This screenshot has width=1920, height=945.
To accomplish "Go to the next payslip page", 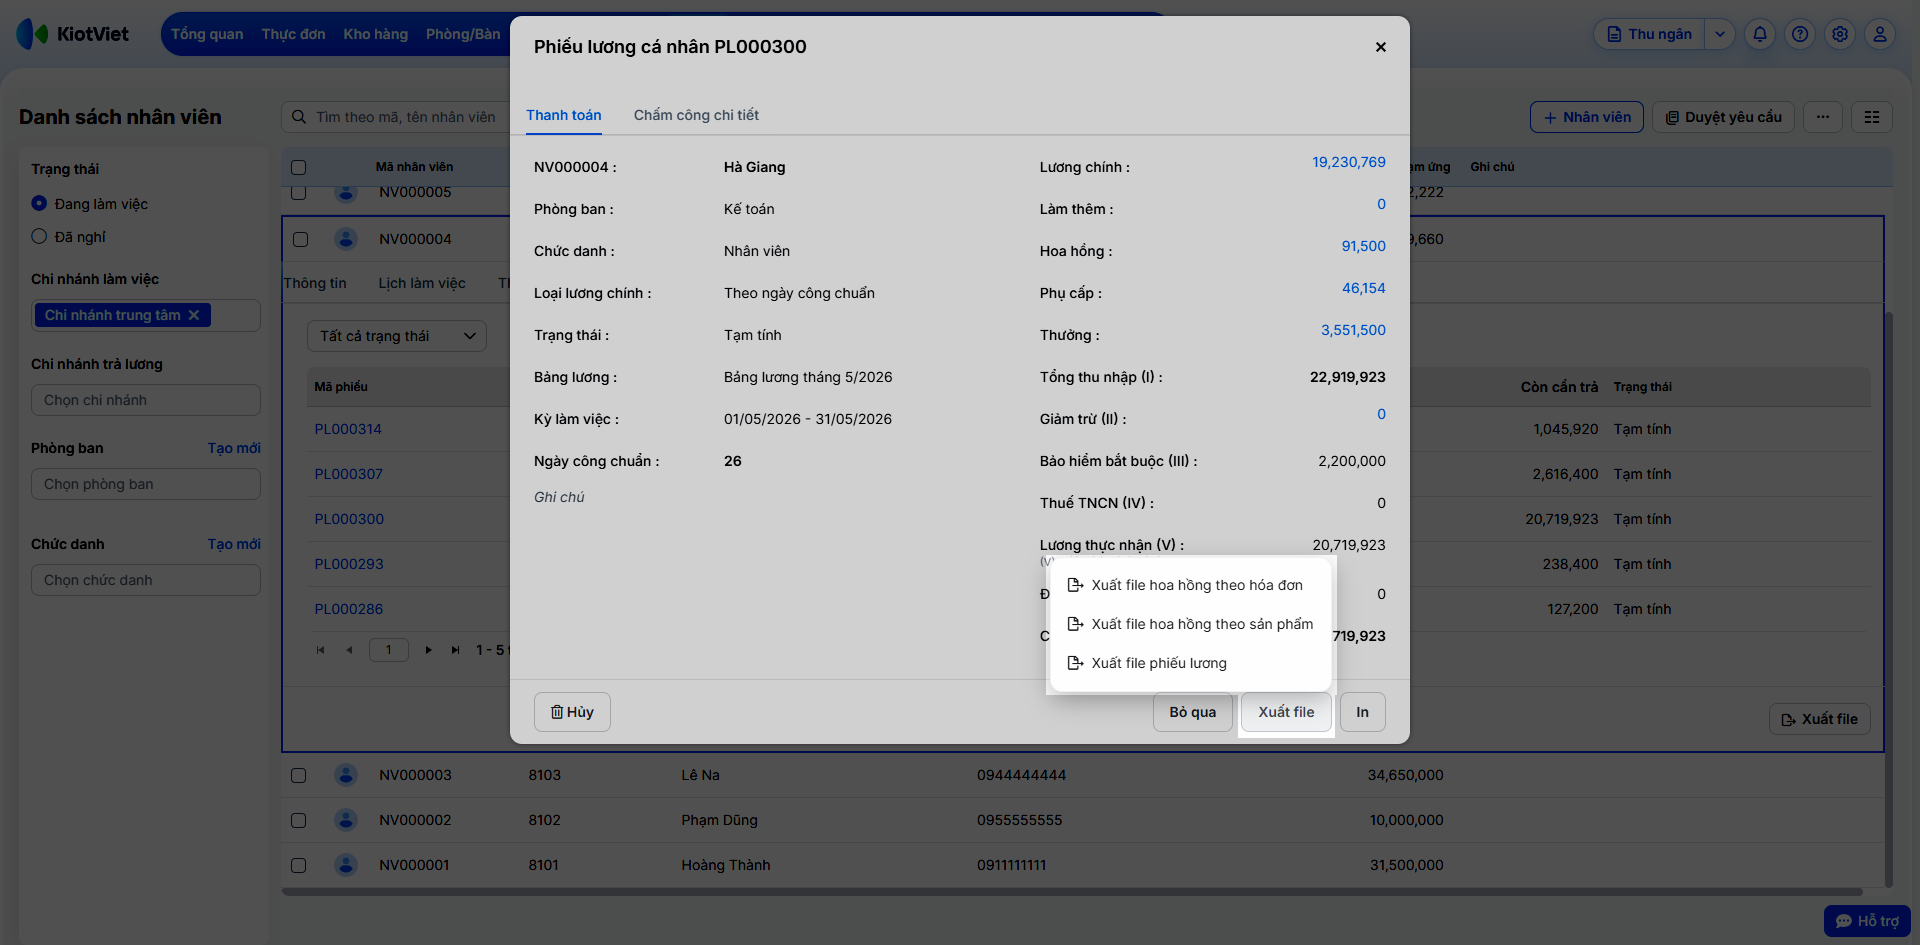I will pos(428,650).
